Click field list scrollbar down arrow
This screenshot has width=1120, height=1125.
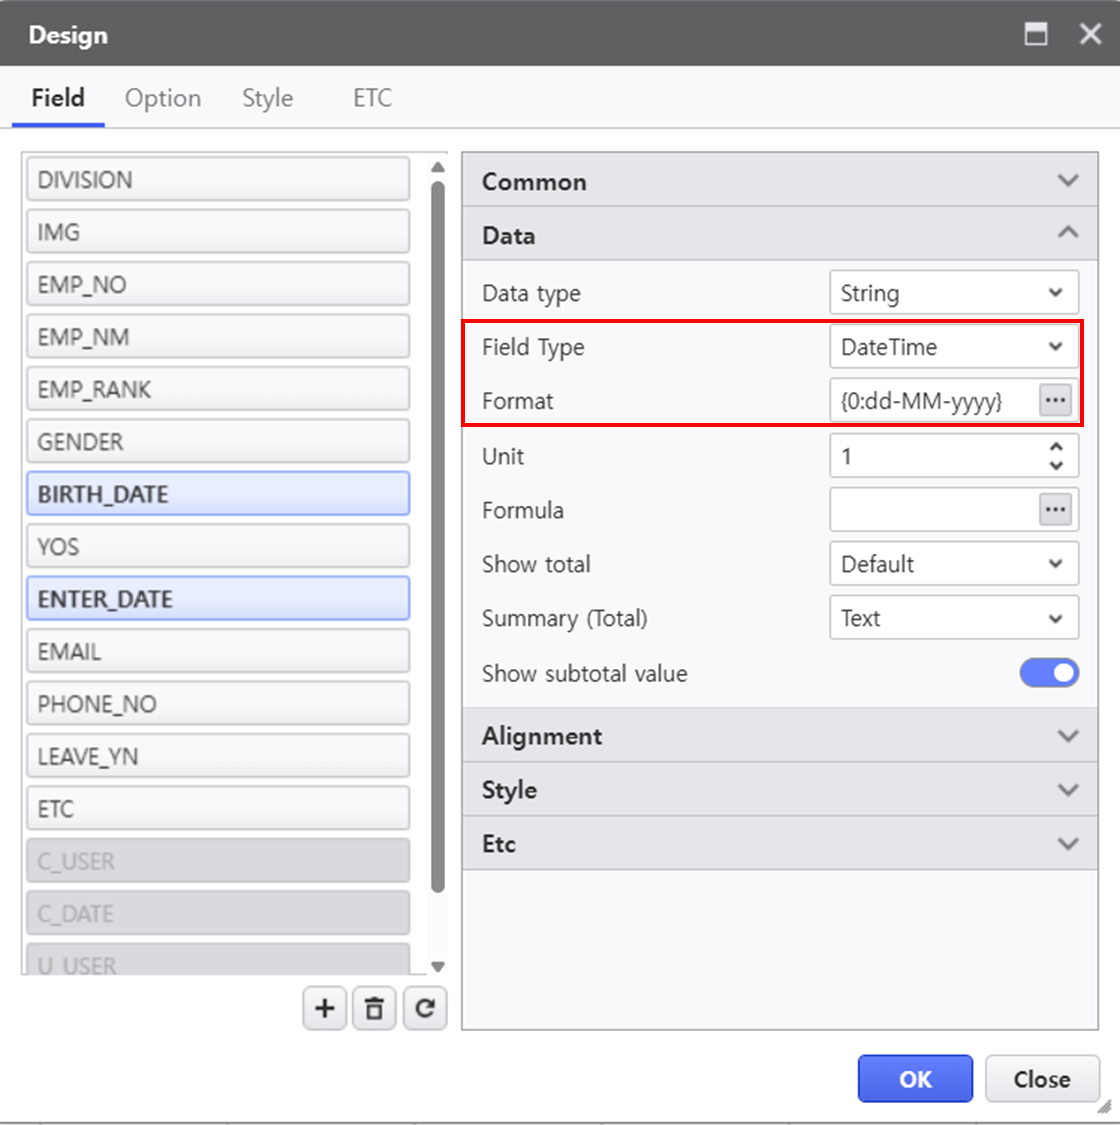pos(438,966)
